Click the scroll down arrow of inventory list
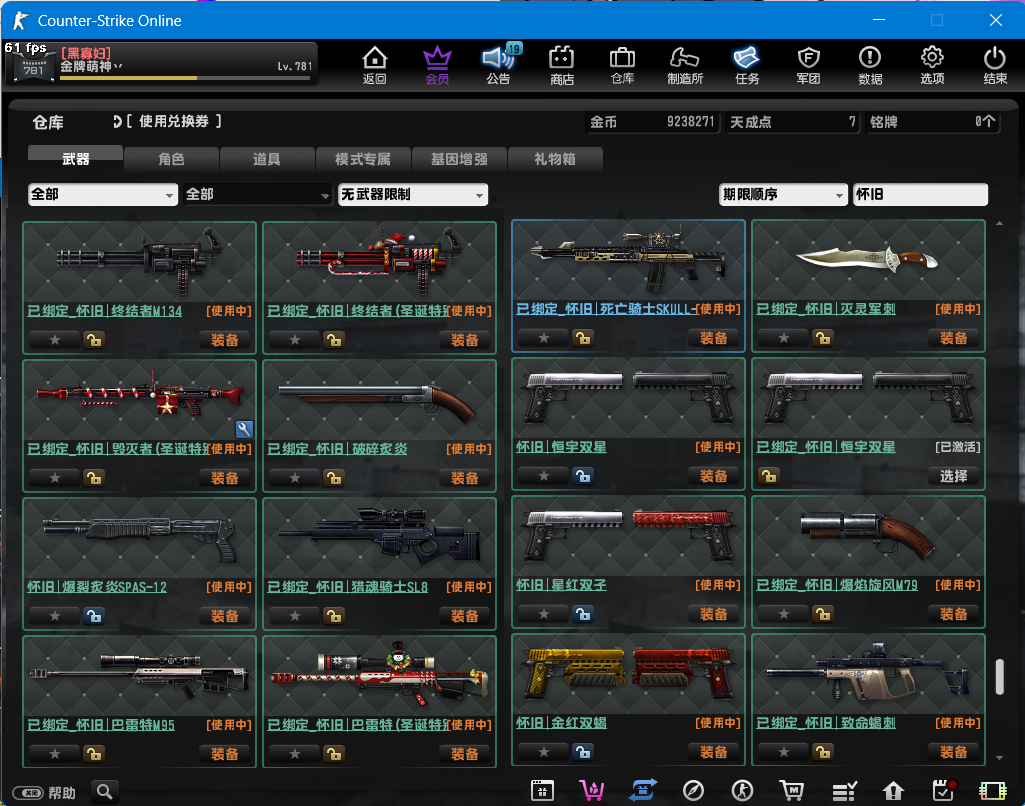Viewport: 1025px width, 806px height. 1000,758
